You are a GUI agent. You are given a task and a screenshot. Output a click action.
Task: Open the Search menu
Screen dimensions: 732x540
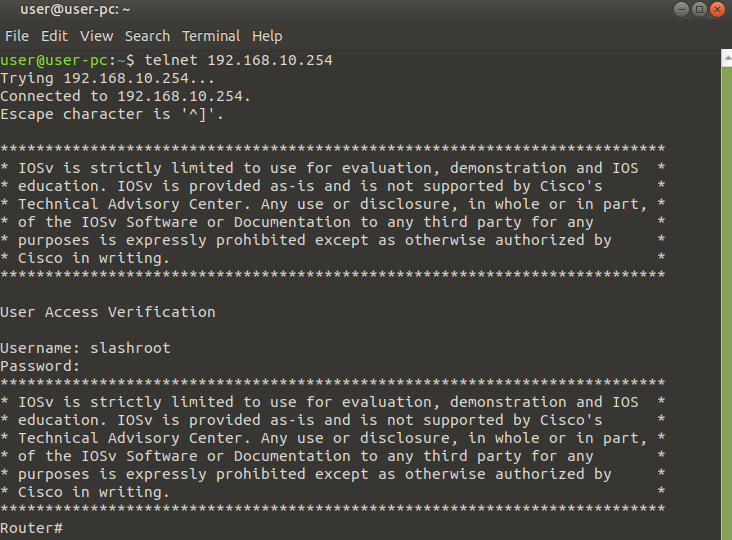[147, 36]
